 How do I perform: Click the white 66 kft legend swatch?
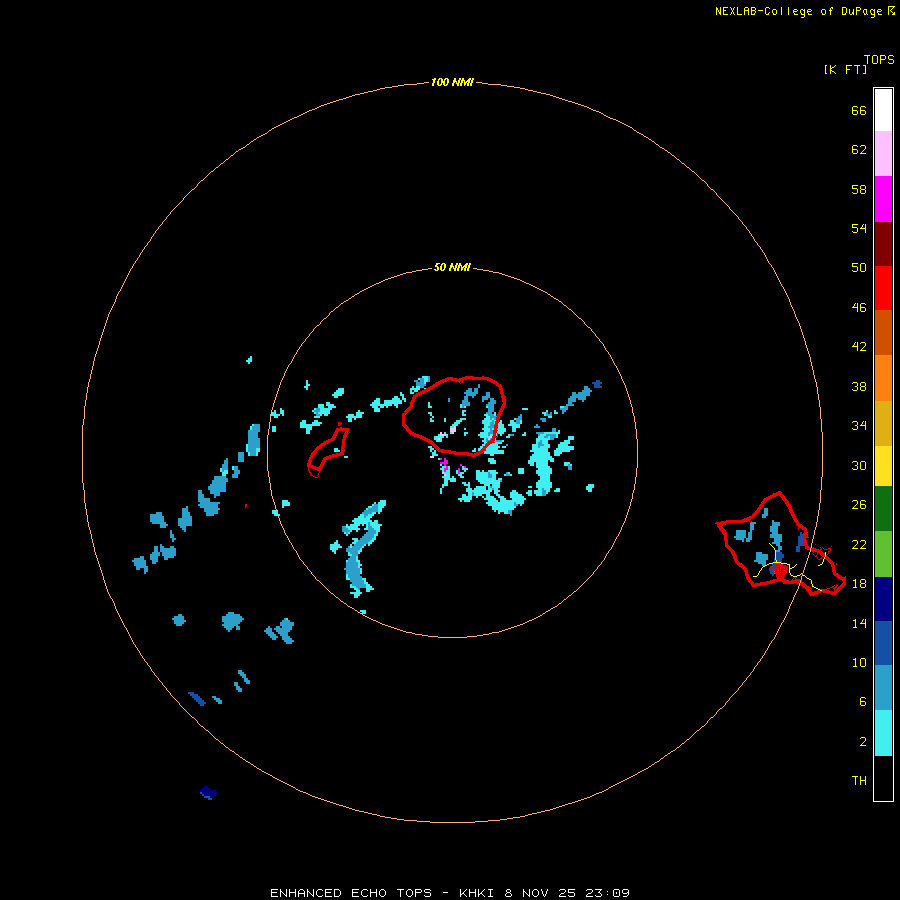[x=883, y=110]
